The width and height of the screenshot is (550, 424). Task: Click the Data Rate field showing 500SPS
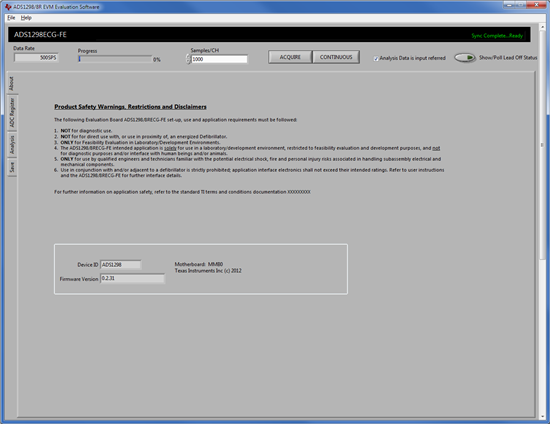click(36, 58)
